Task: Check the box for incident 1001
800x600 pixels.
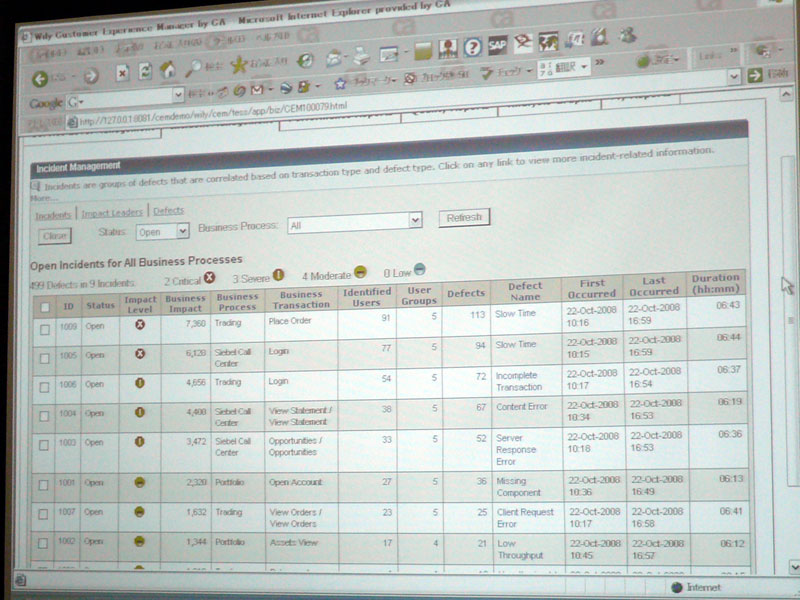Action: (43, 485)
